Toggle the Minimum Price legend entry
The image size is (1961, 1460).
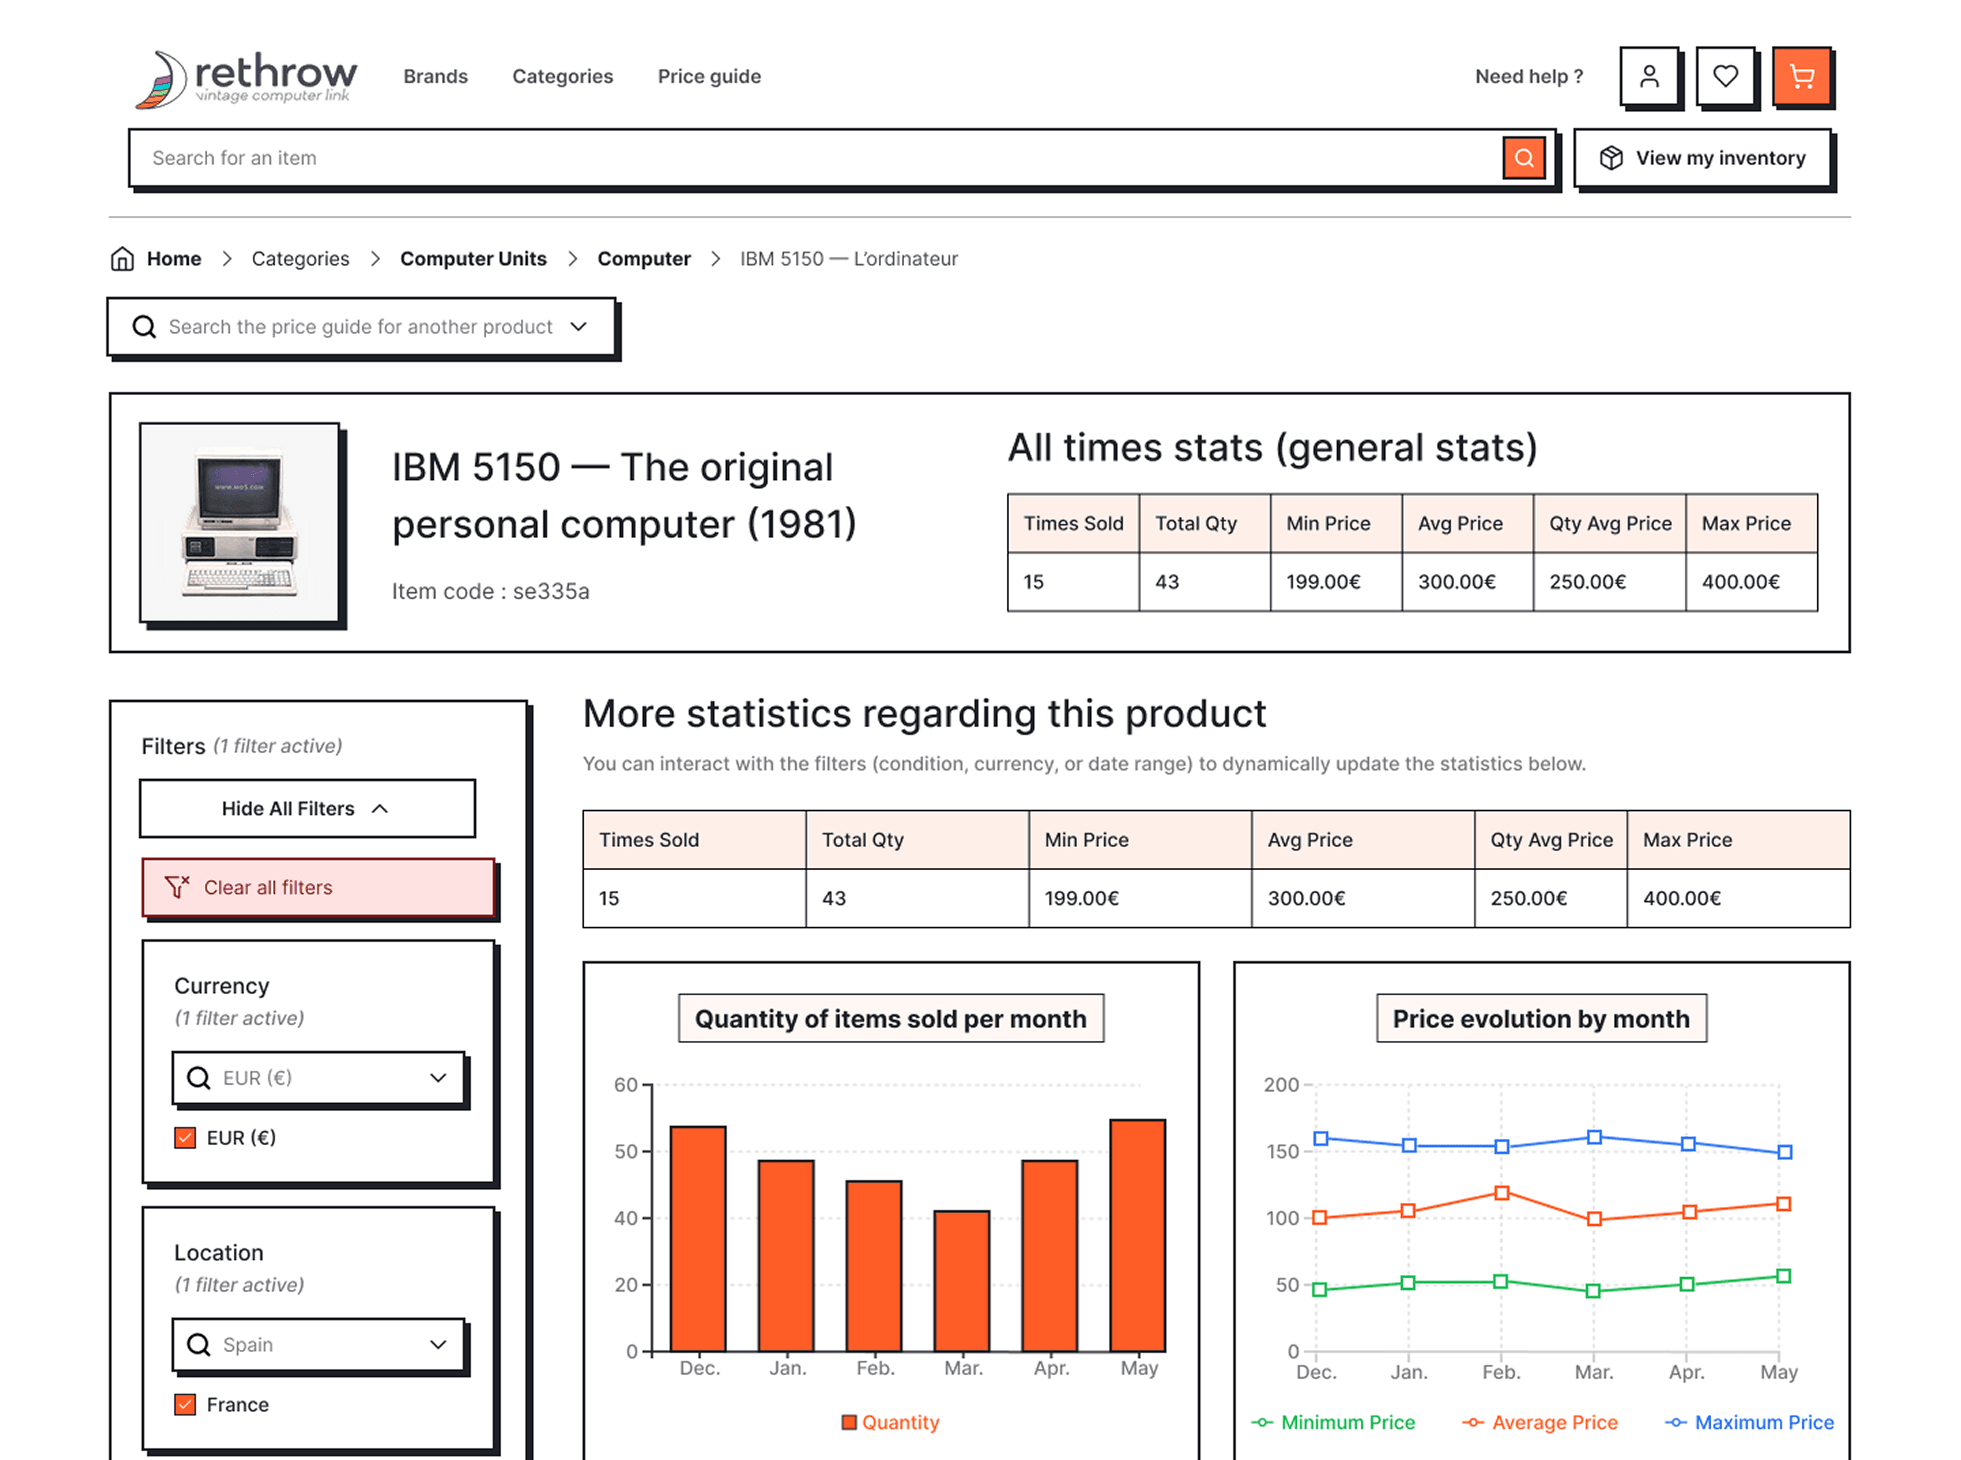tap(1333, 1422)
